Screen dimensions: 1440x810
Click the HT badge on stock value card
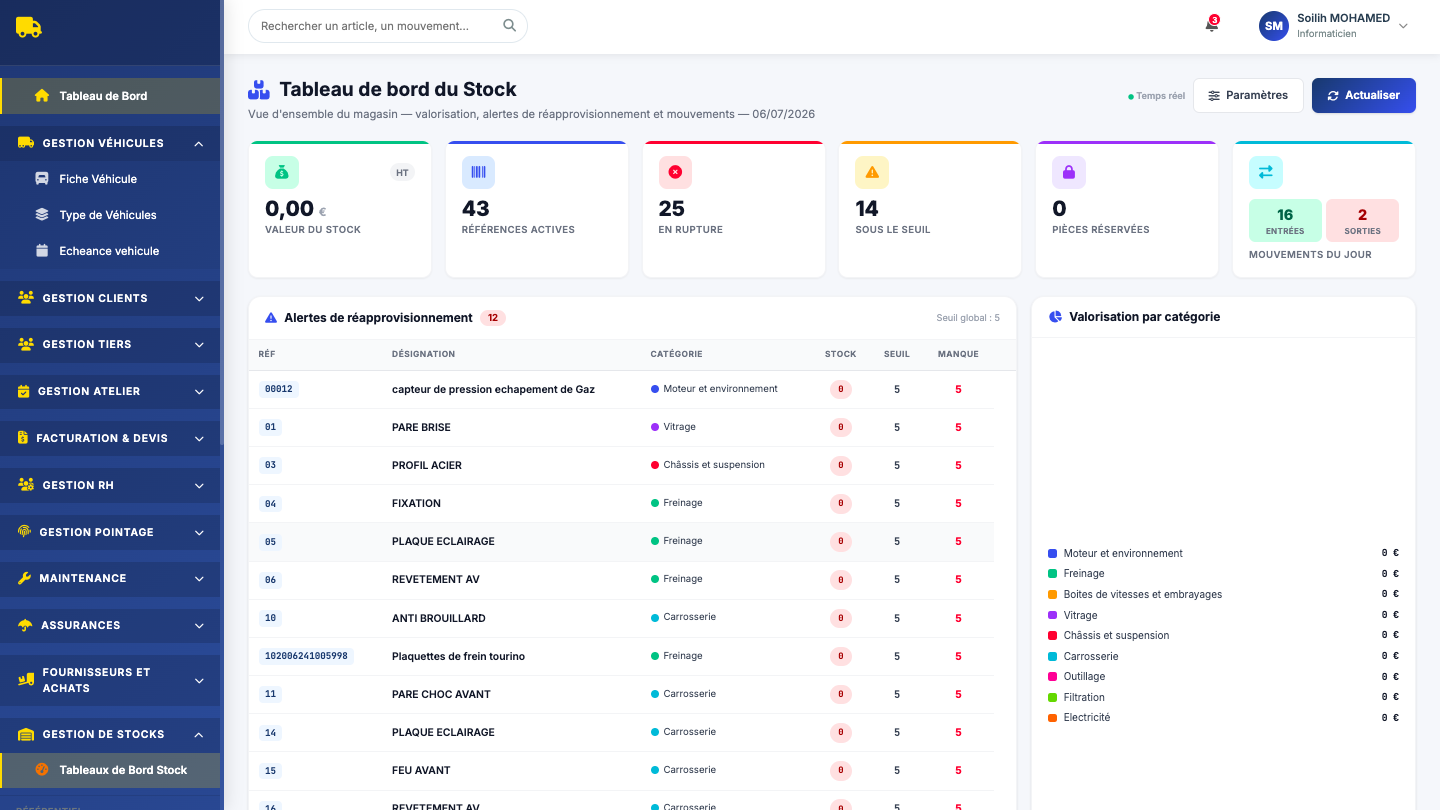click(x=402, y=172)
